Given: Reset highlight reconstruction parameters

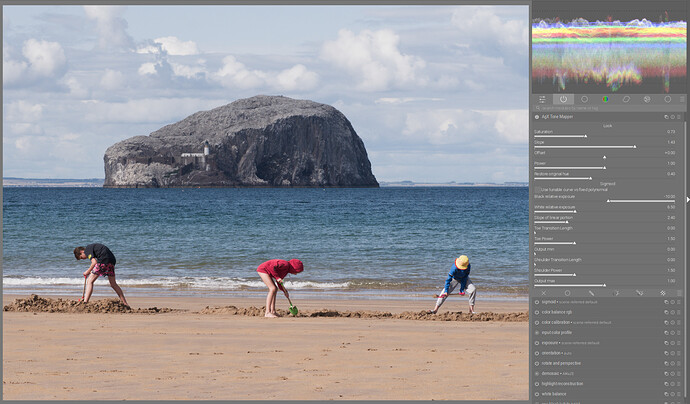Looking at the screenshot, I should (x=672, y=384).
